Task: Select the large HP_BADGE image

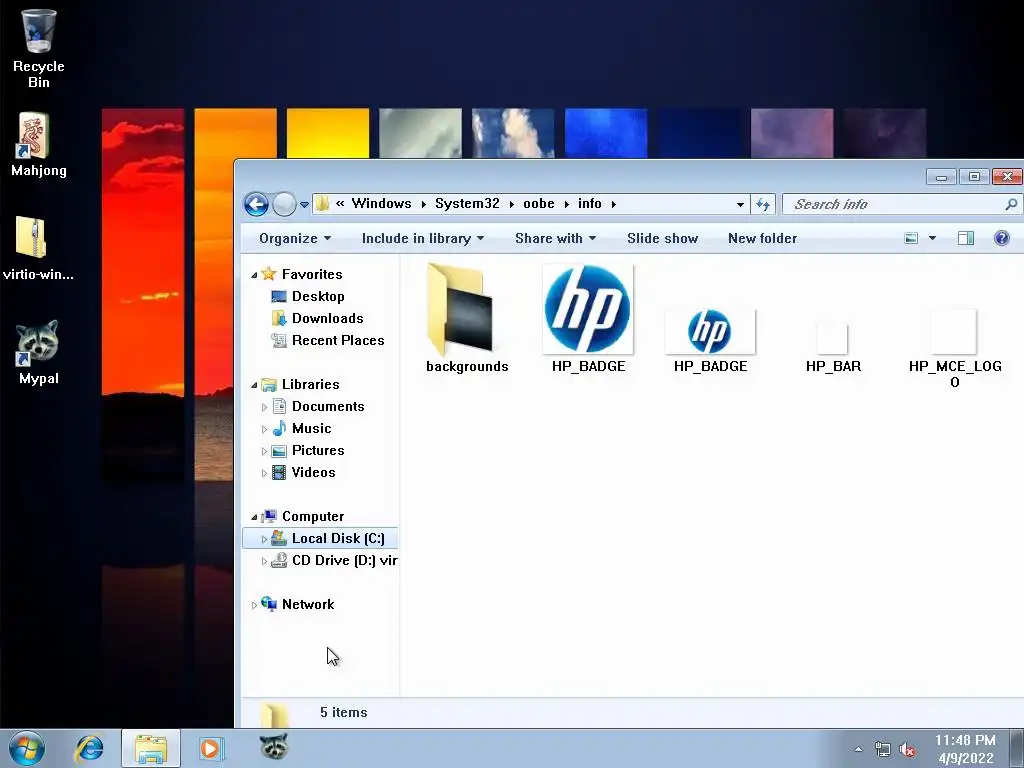Action: 588,318
